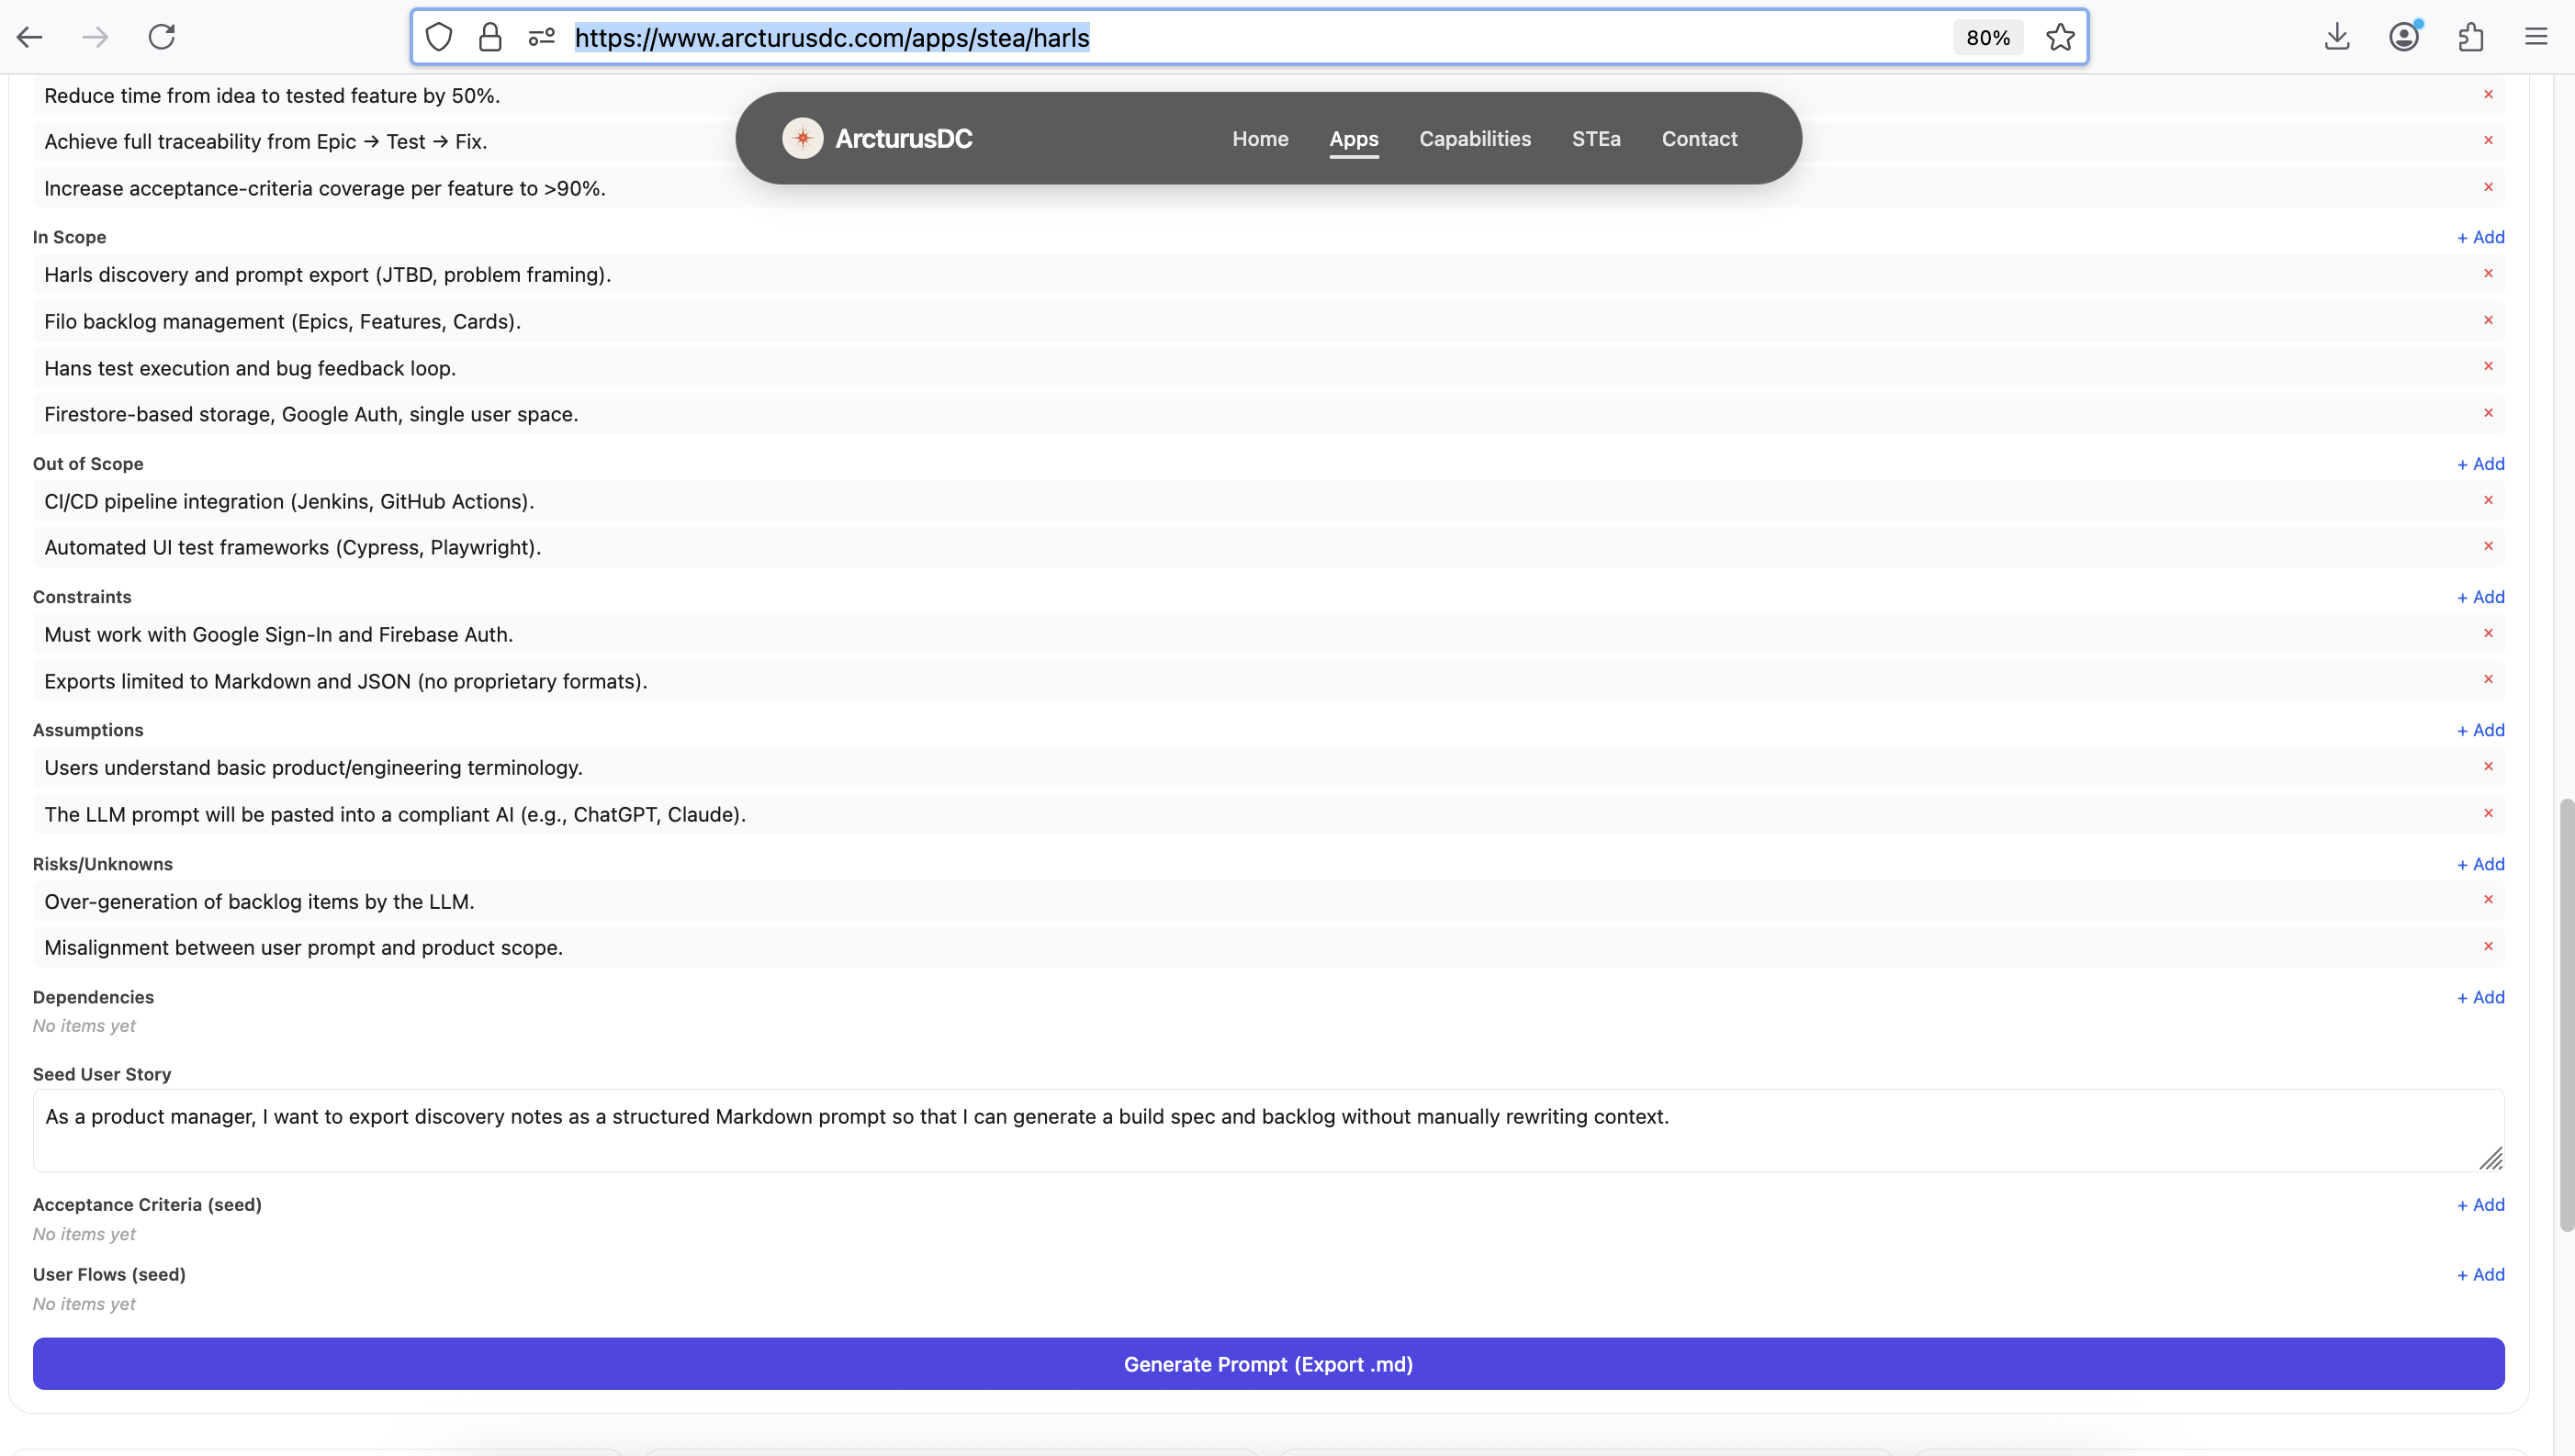The image size is (2575, 1456).
Task: Remove the 'Hans test execution' scope item
Action: click(x=2488, y=366)
